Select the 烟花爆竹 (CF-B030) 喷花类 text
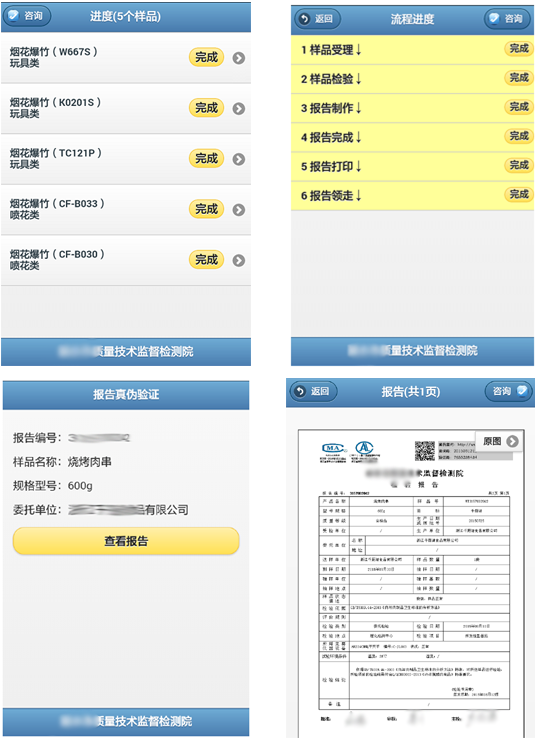This screenshot has height=739, width=535. 57,260
